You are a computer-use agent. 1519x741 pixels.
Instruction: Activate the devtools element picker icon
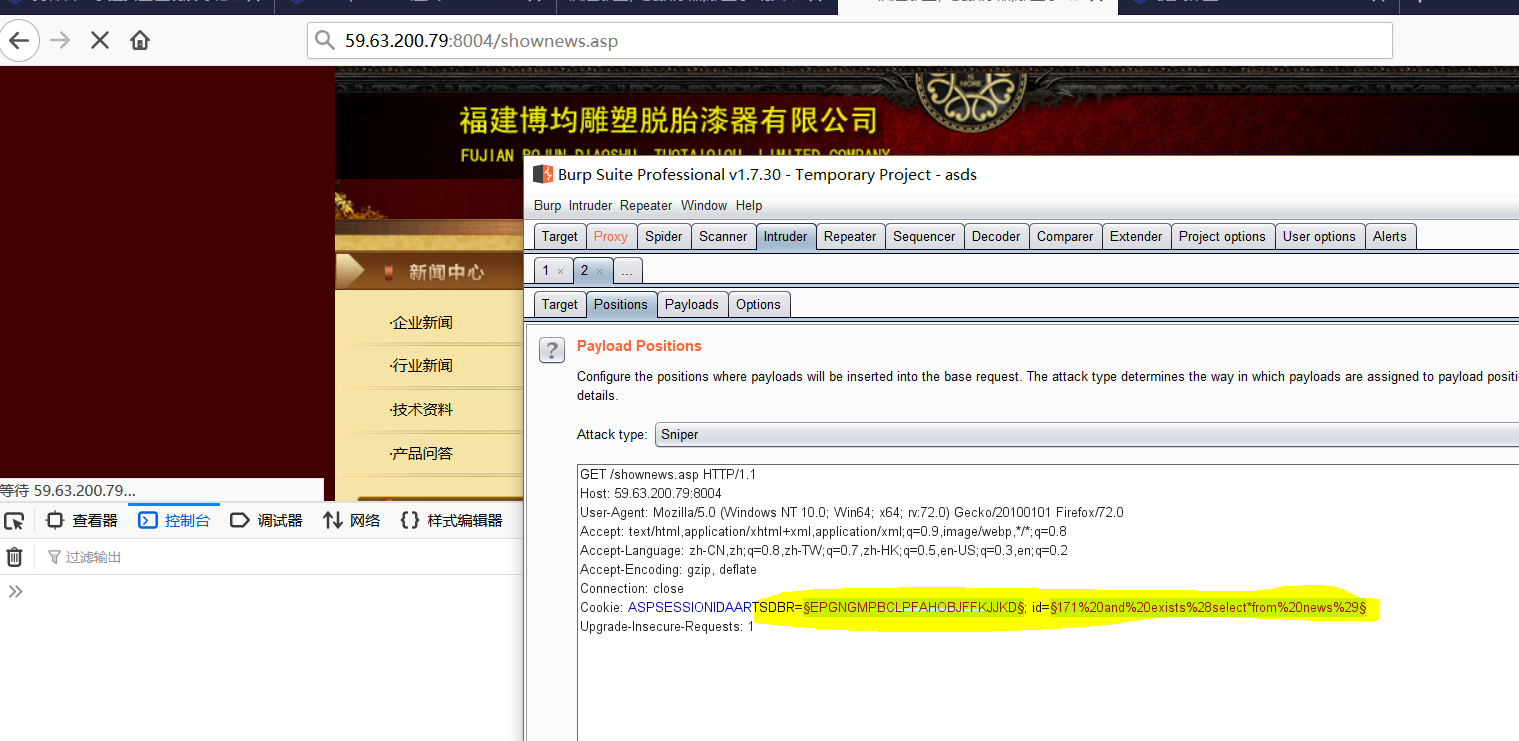point(14,520)
